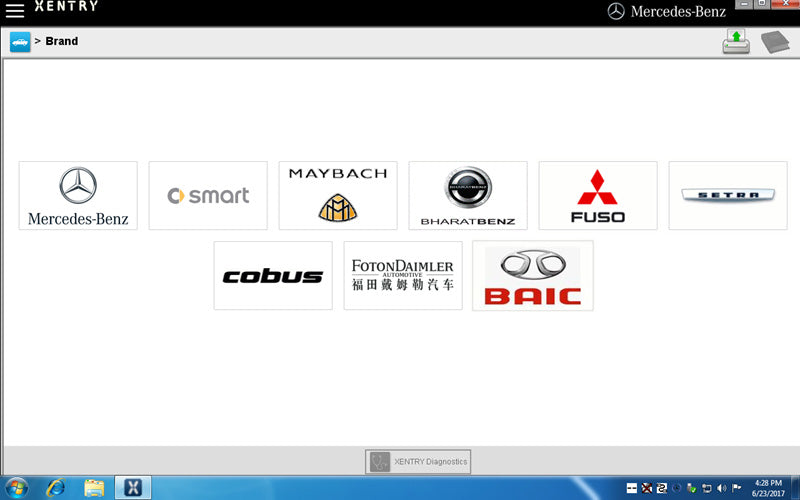Launch Internet Explorer from the taskbar
Screen dimensions: 800x500
(x=56, y=487)
